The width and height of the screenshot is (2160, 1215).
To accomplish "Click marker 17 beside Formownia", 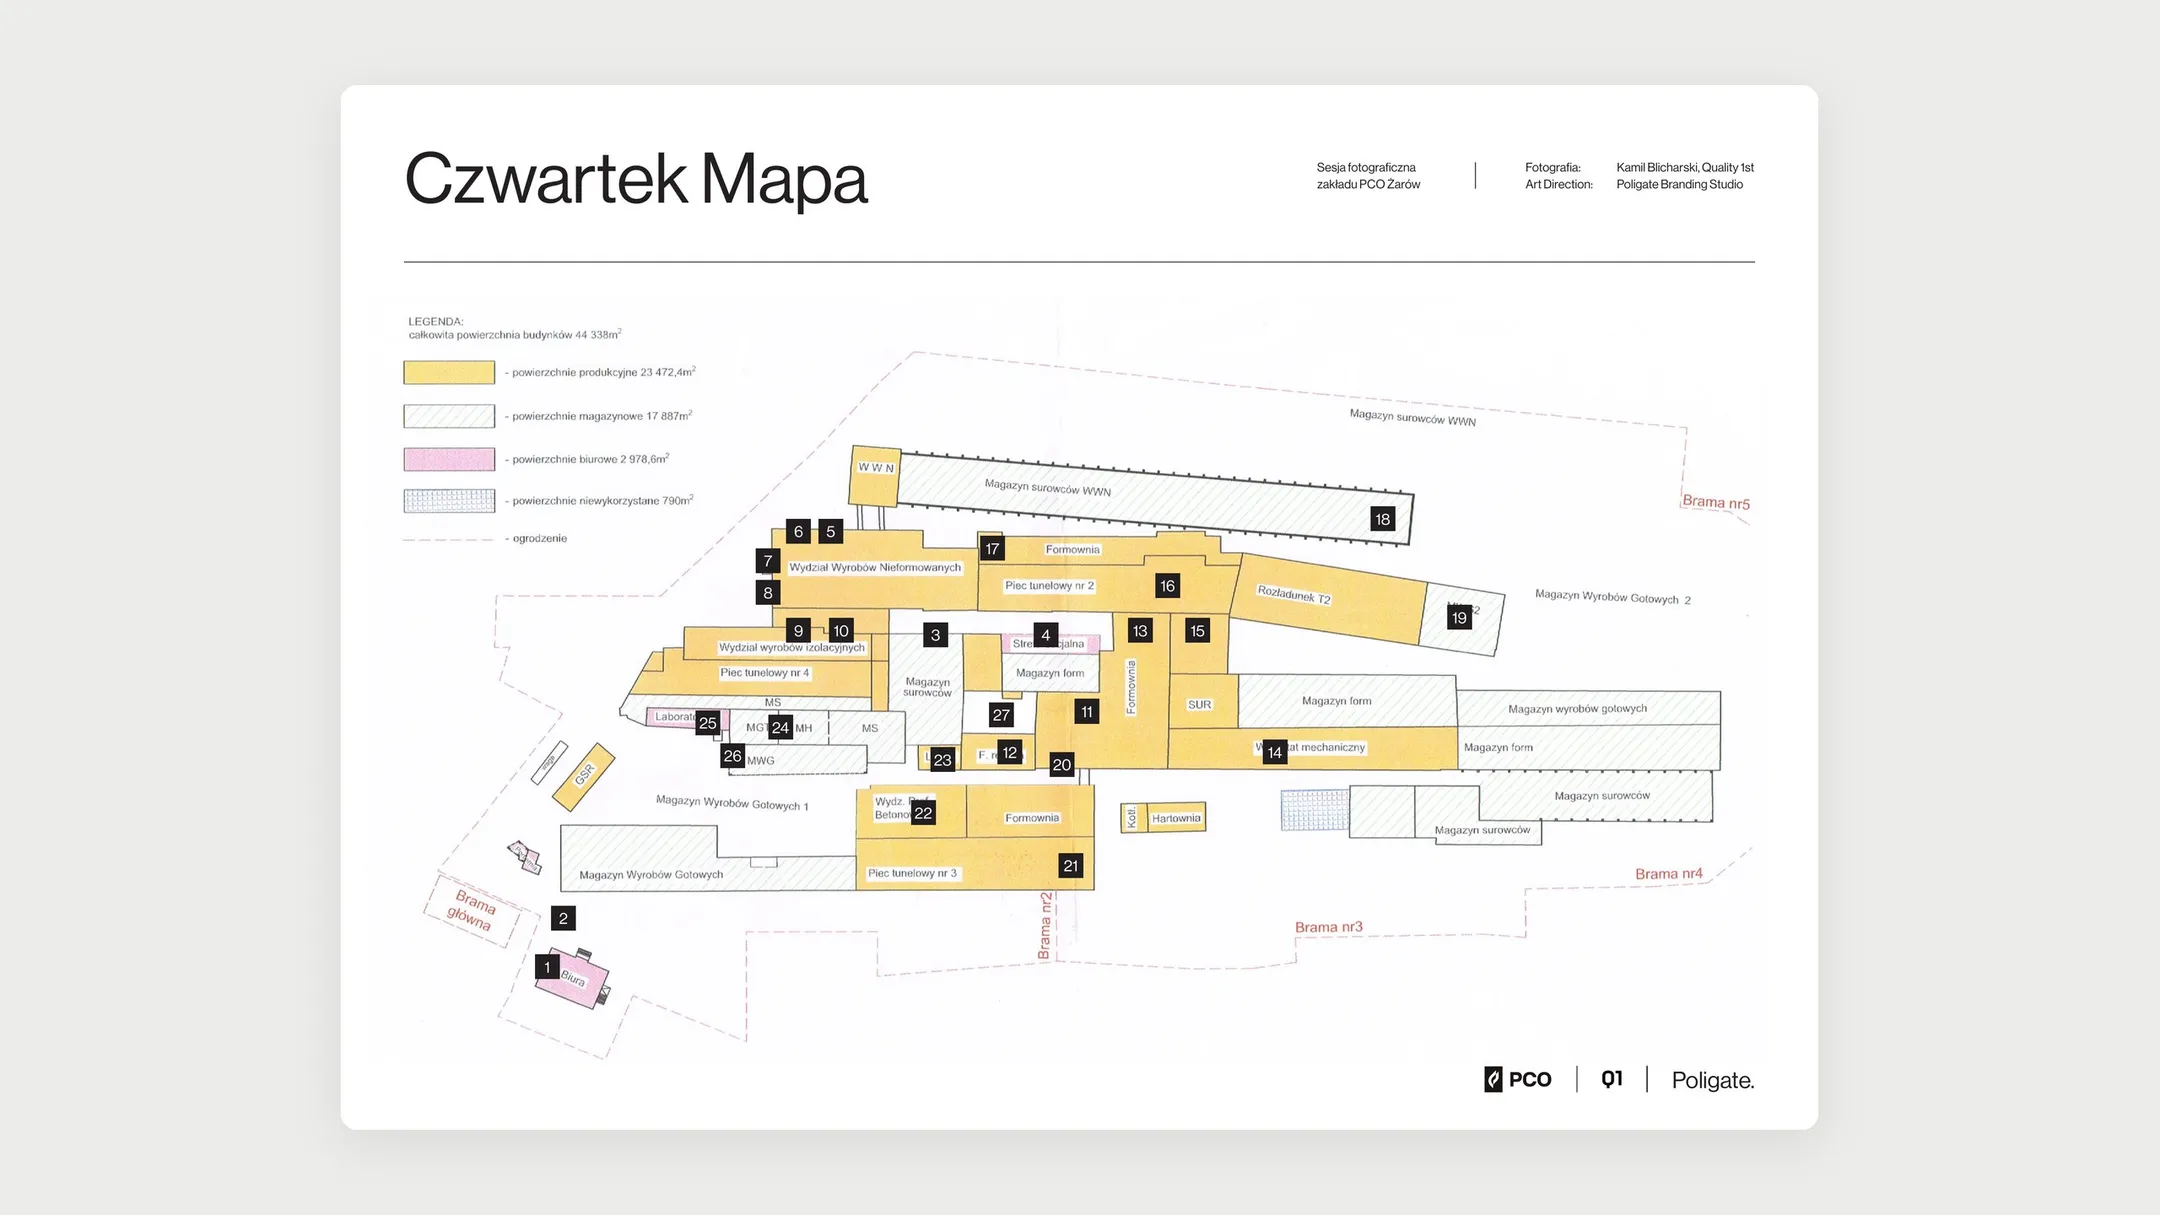I will 992,548.
